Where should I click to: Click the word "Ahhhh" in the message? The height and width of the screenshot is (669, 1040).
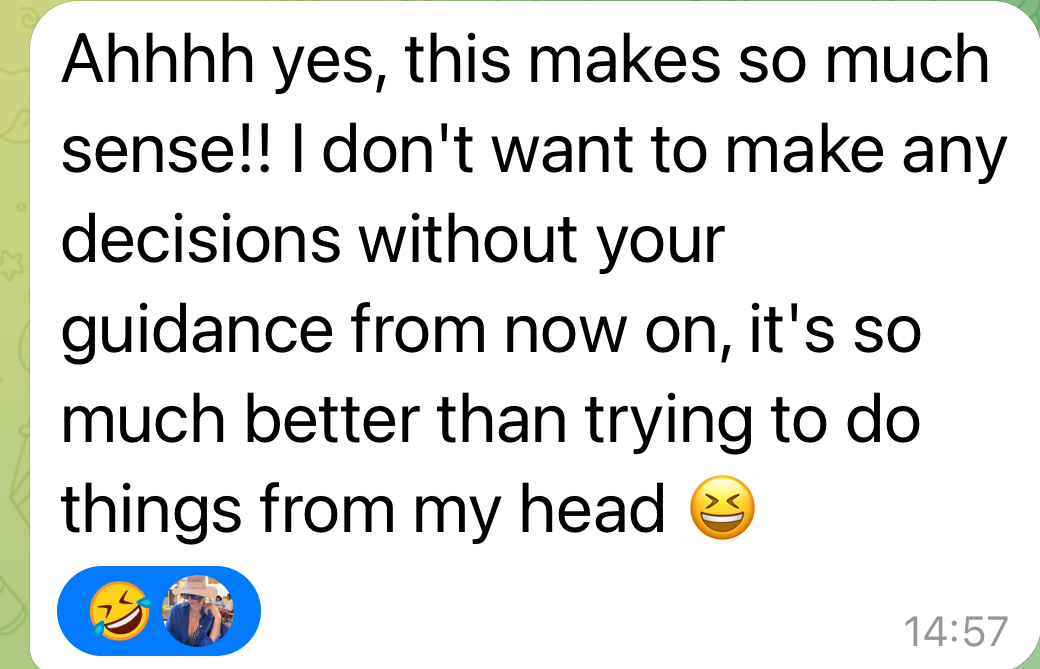tap(158, 60)
